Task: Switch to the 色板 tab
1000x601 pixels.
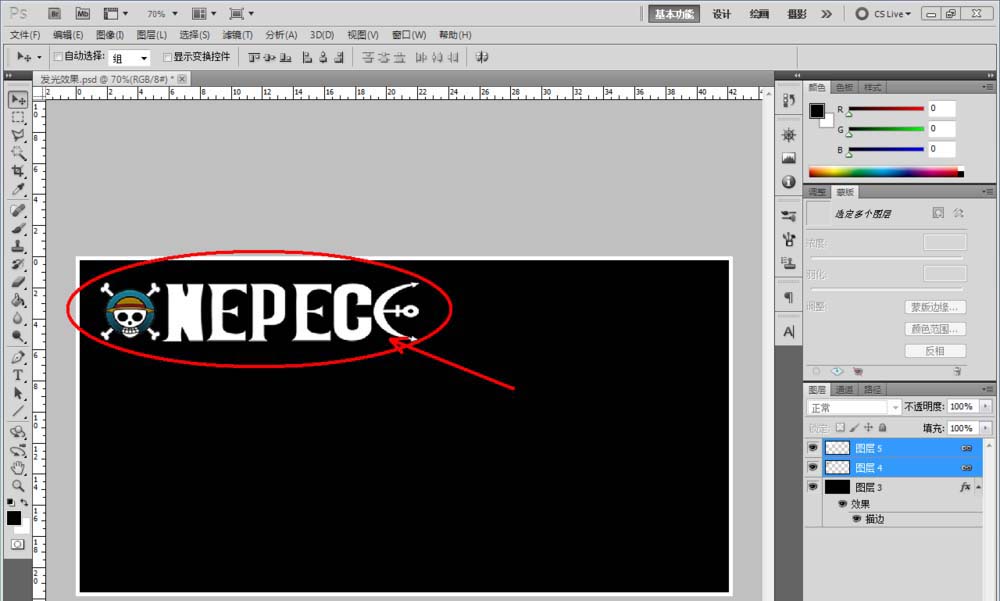Action: click(x=844, y=87)
